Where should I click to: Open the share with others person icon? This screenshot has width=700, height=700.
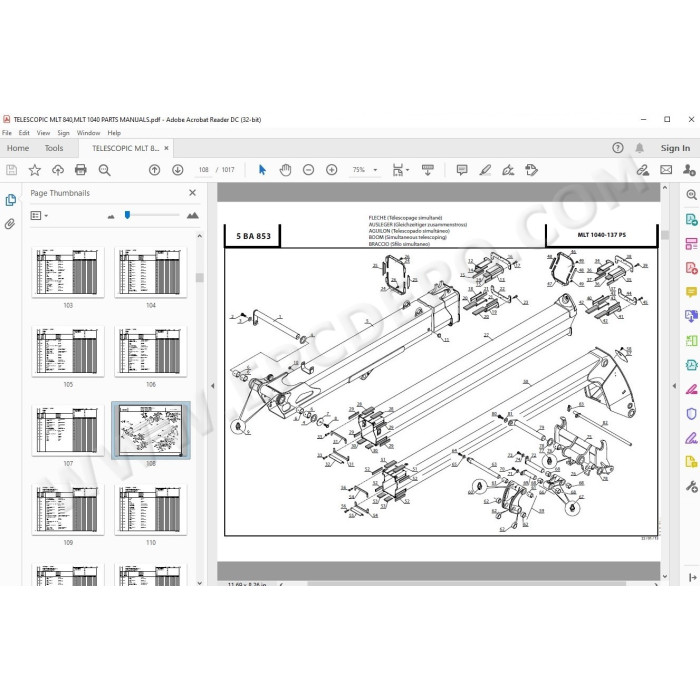(689, 170)
